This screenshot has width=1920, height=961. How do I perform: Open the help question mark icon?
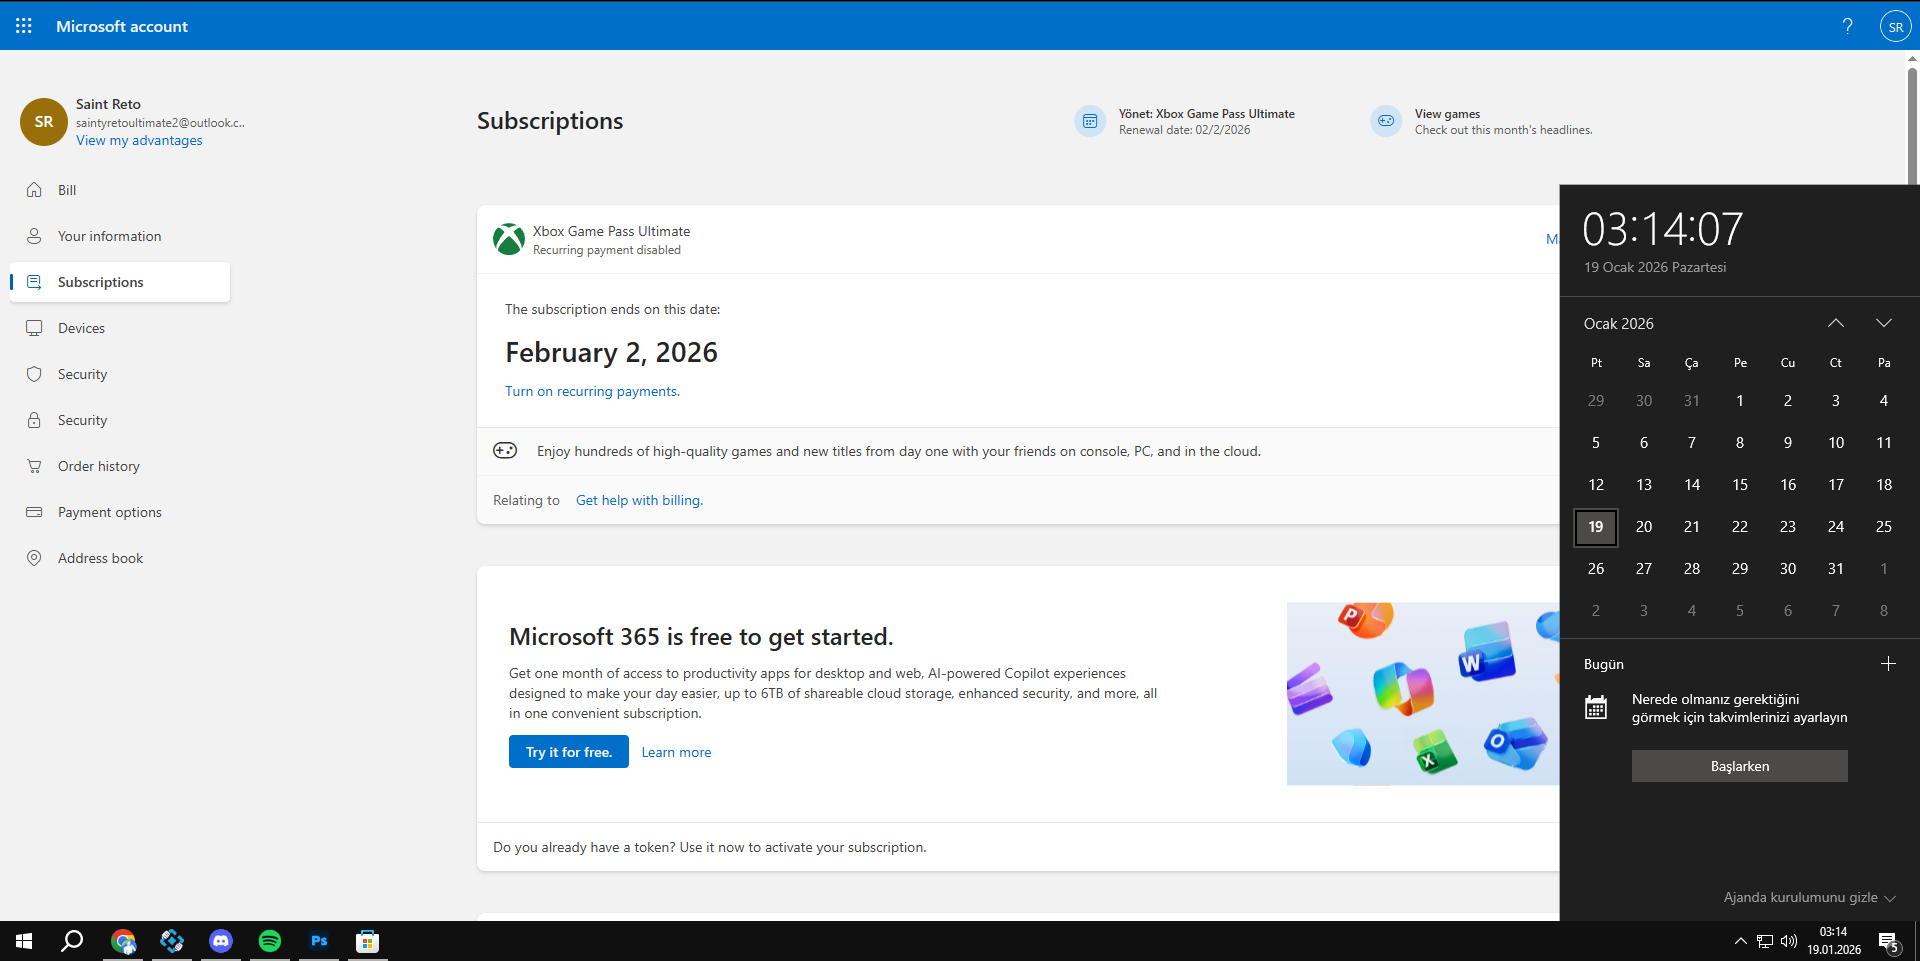point(1847,26)
